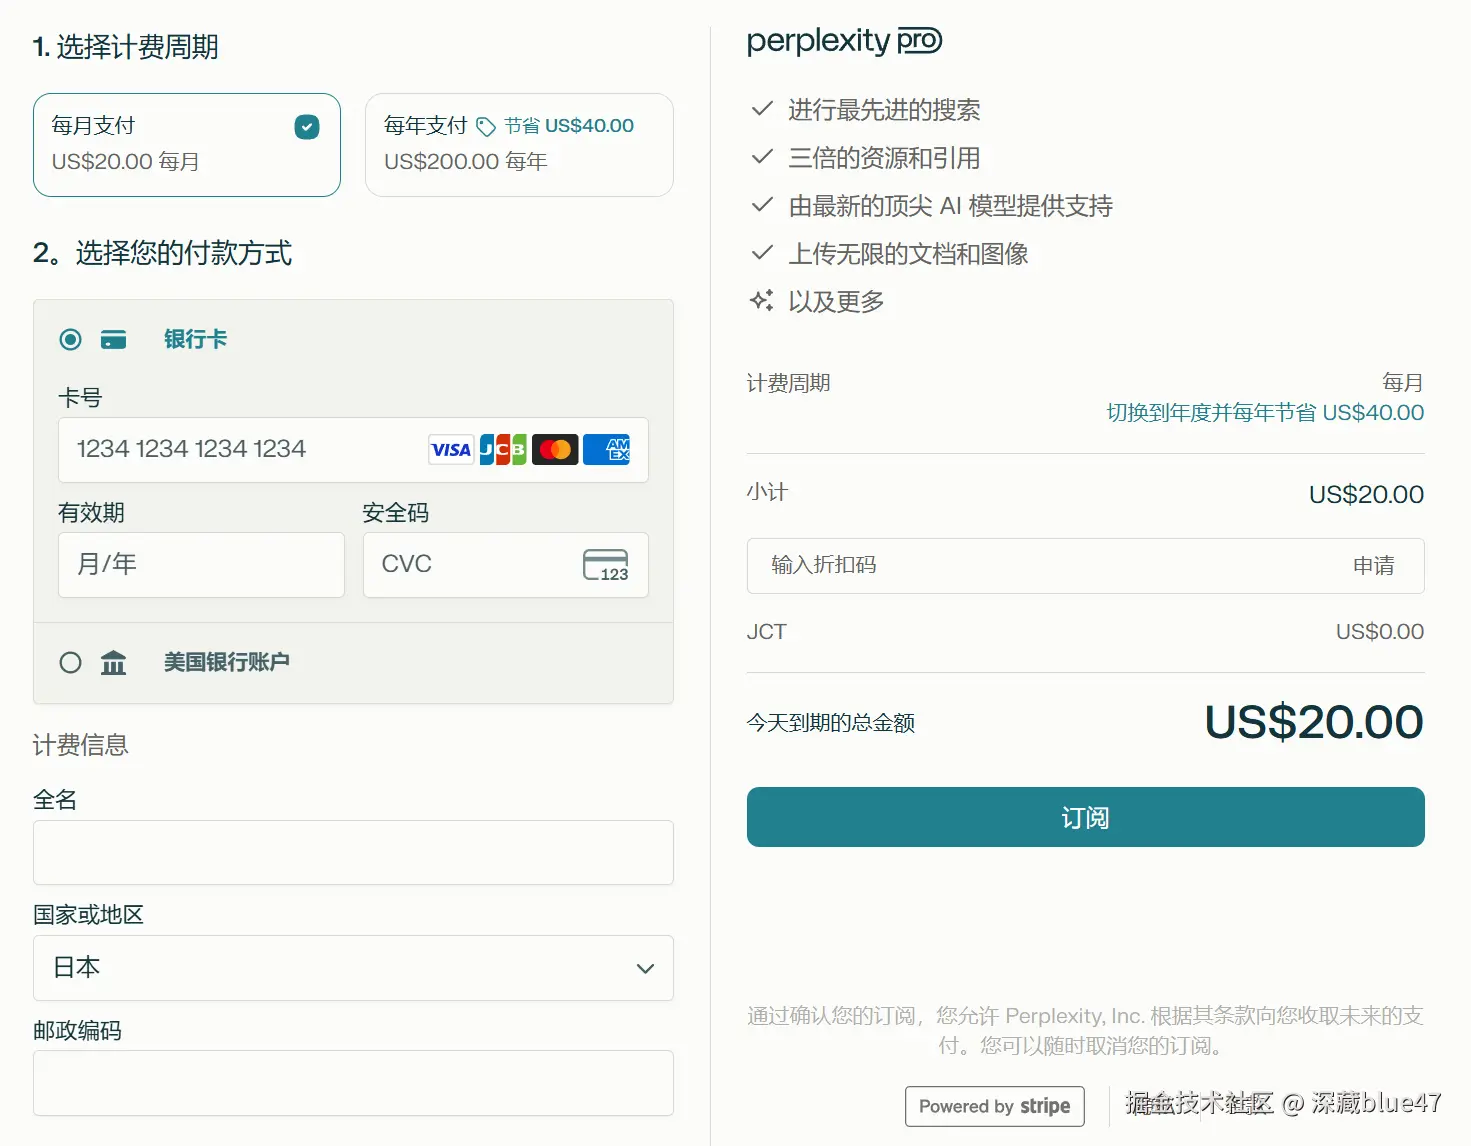This screenshot has width=1471, height=1146.
Task: Click the 今天到期的总金额 label
Action: tap(831, 723)
